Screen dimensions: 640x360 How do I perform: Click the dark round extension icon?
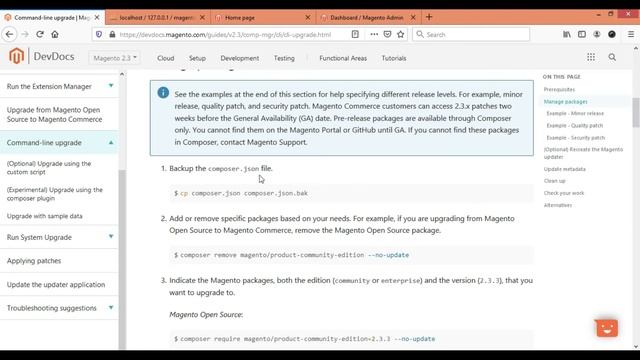click(x=611, y=34)
